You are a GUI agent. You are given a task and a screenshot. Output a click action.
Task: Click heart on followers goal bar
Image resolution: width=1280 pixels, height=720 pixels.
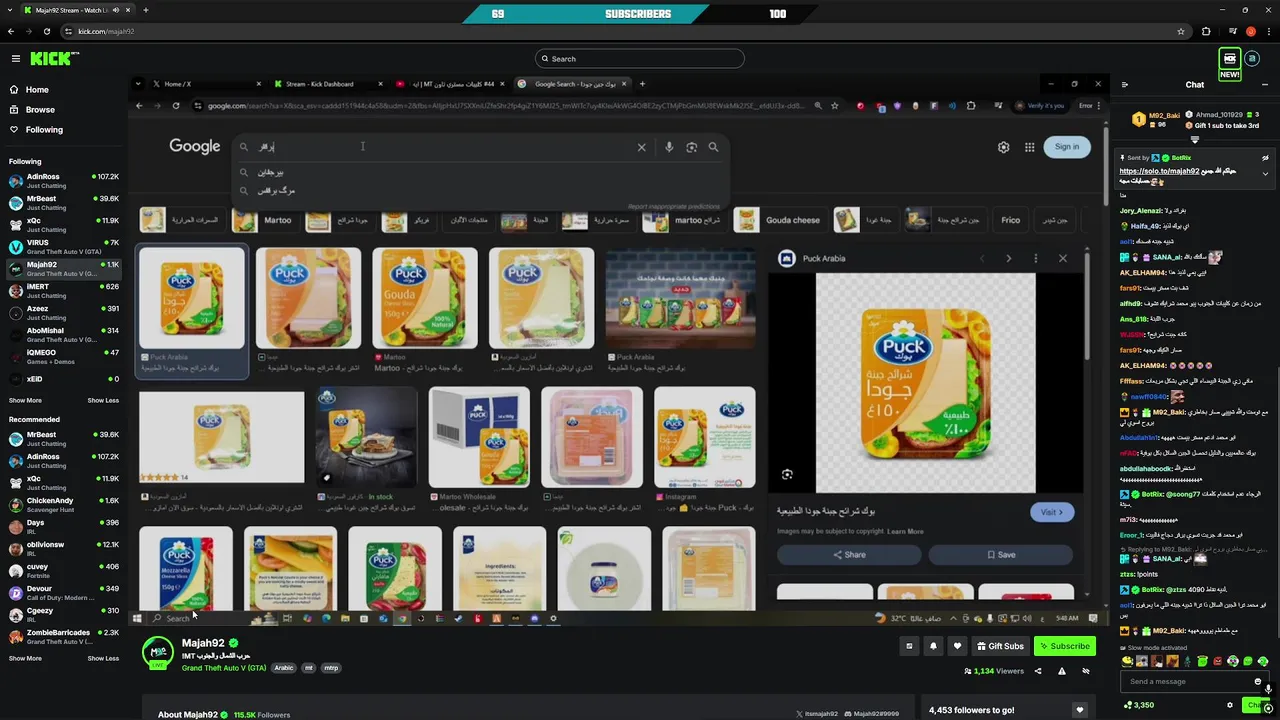click(x=1079, y=710)
